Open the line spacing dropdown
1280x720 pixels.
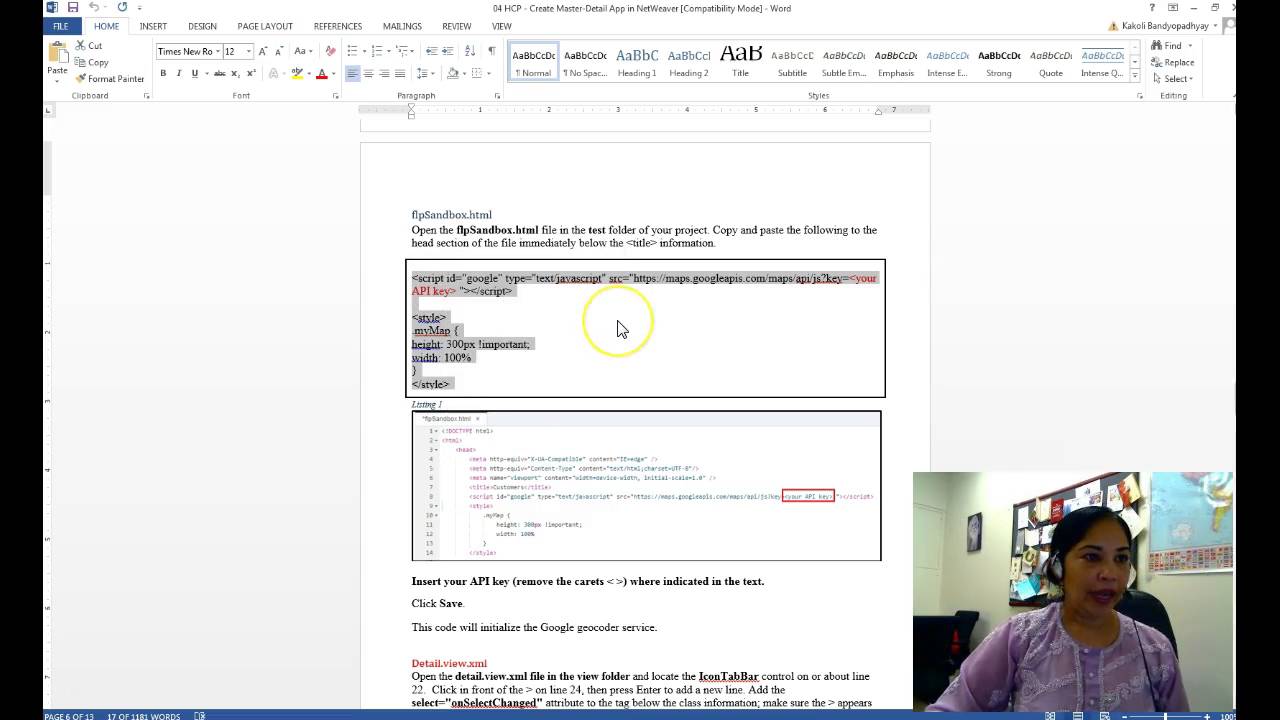[x=426, y=73]
